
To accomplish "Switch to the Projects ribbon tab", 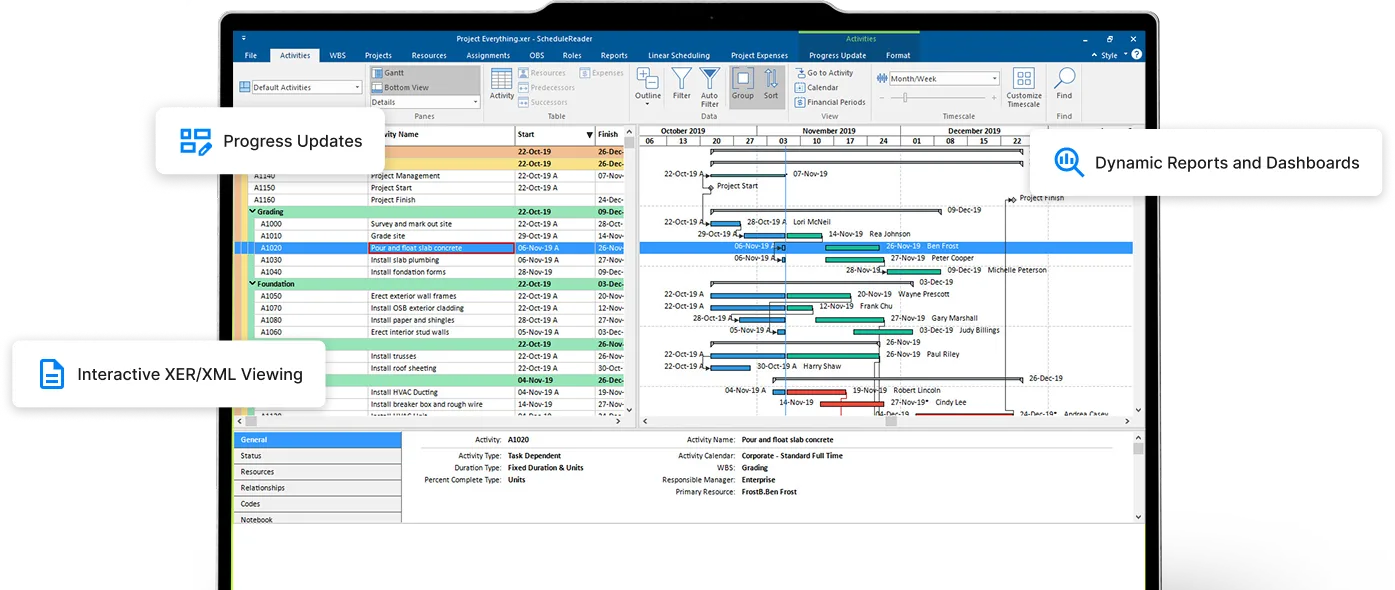I will pyautogui.click(x=378, y=55).
